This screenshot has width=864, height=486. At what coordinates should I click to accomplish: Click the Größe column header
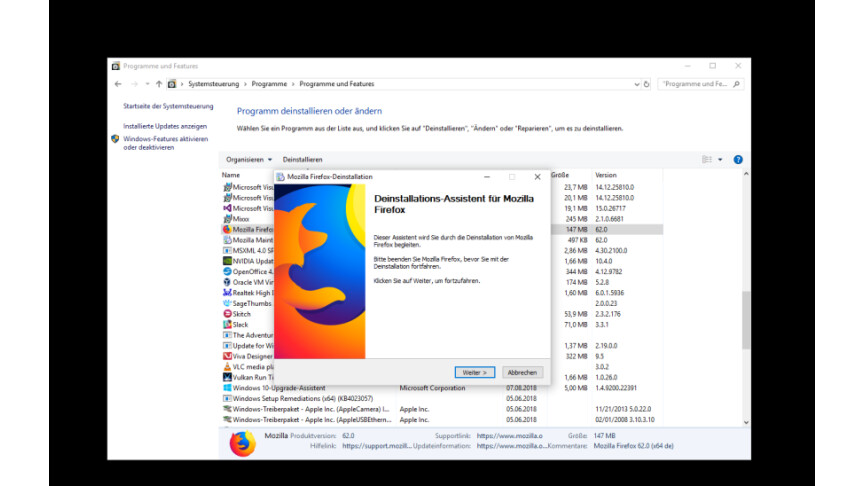[560, 175]
